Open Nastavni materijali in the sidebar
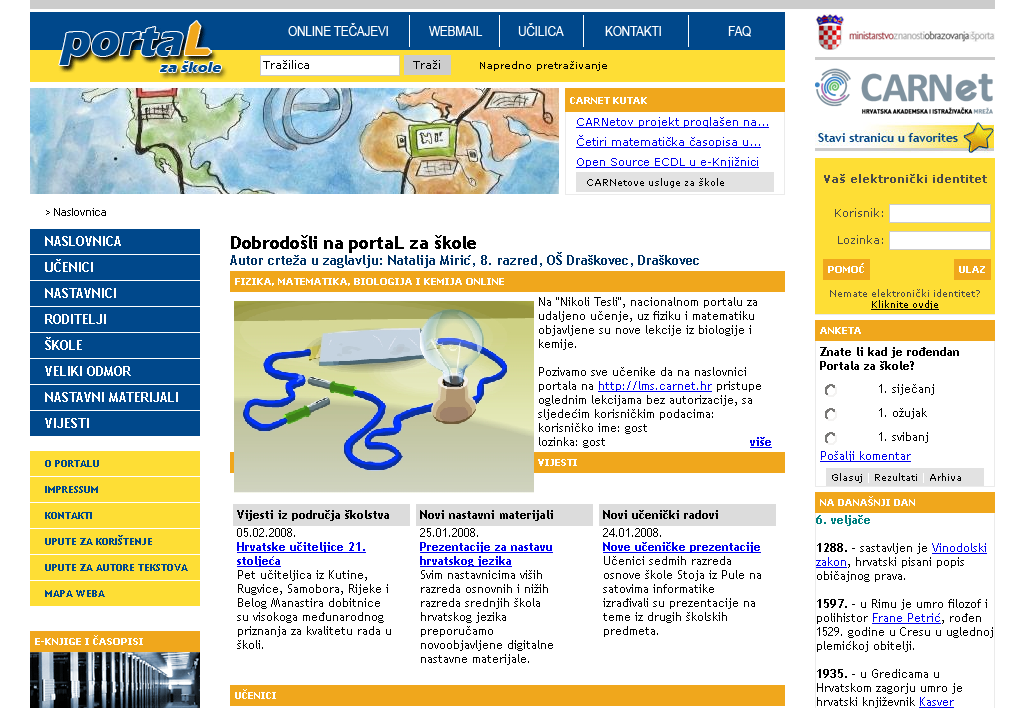 tap(115, 398)
